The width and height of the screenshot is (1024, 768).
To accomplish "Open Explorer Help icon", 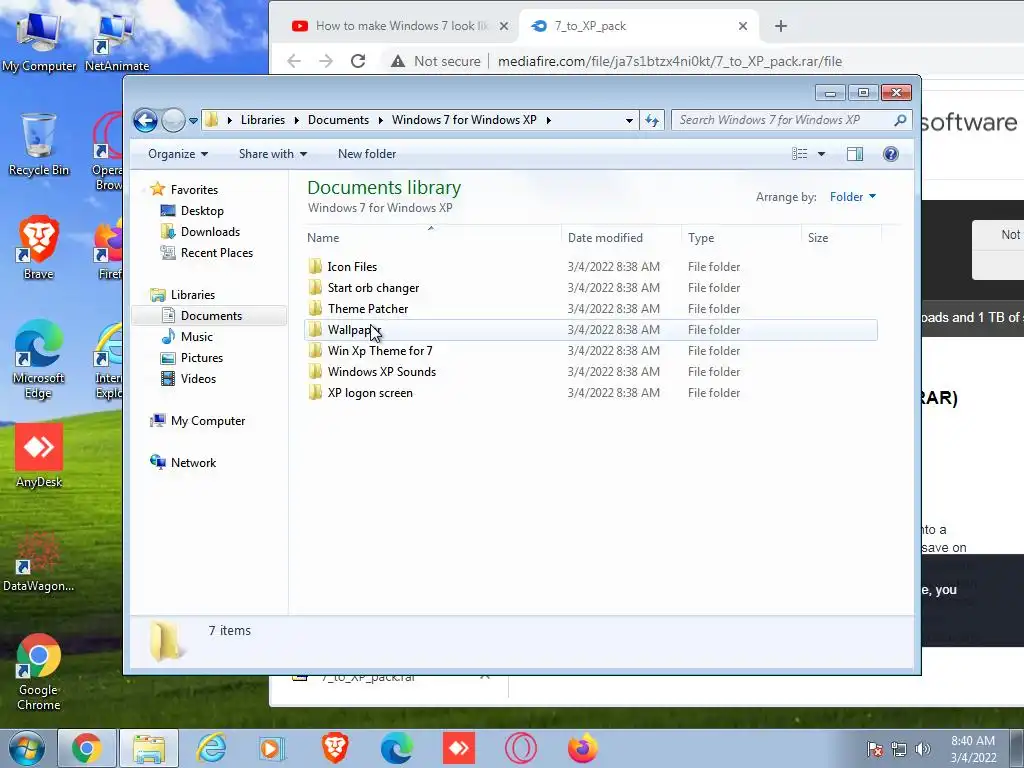I will click(x=891, y=154).
